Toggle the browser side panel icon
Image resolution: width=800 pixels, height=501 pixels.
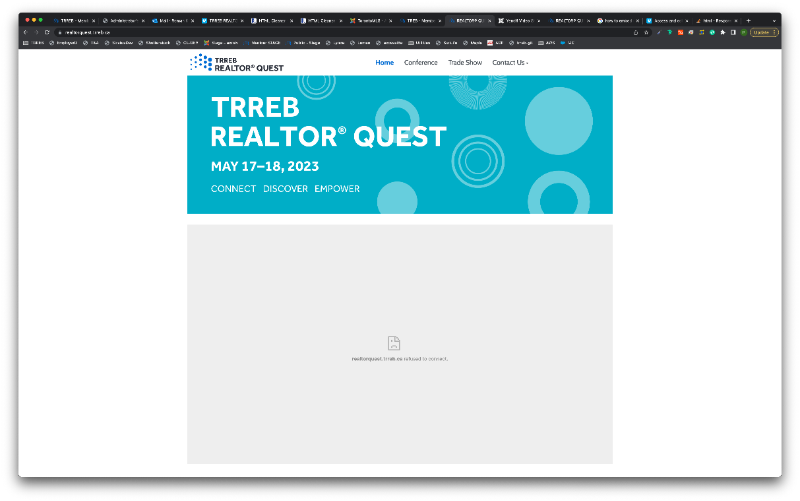coord(732,32)
